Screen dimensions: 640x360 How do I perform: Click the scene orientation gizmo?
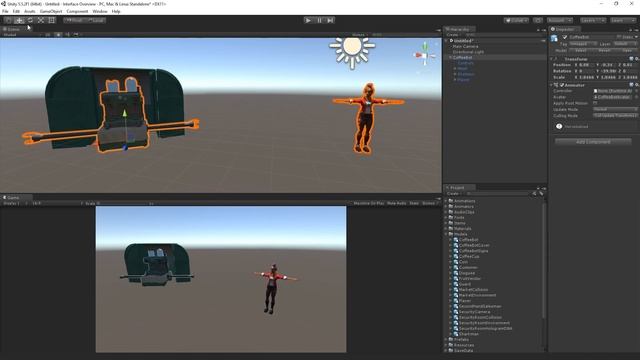click(x=424, y=55)
